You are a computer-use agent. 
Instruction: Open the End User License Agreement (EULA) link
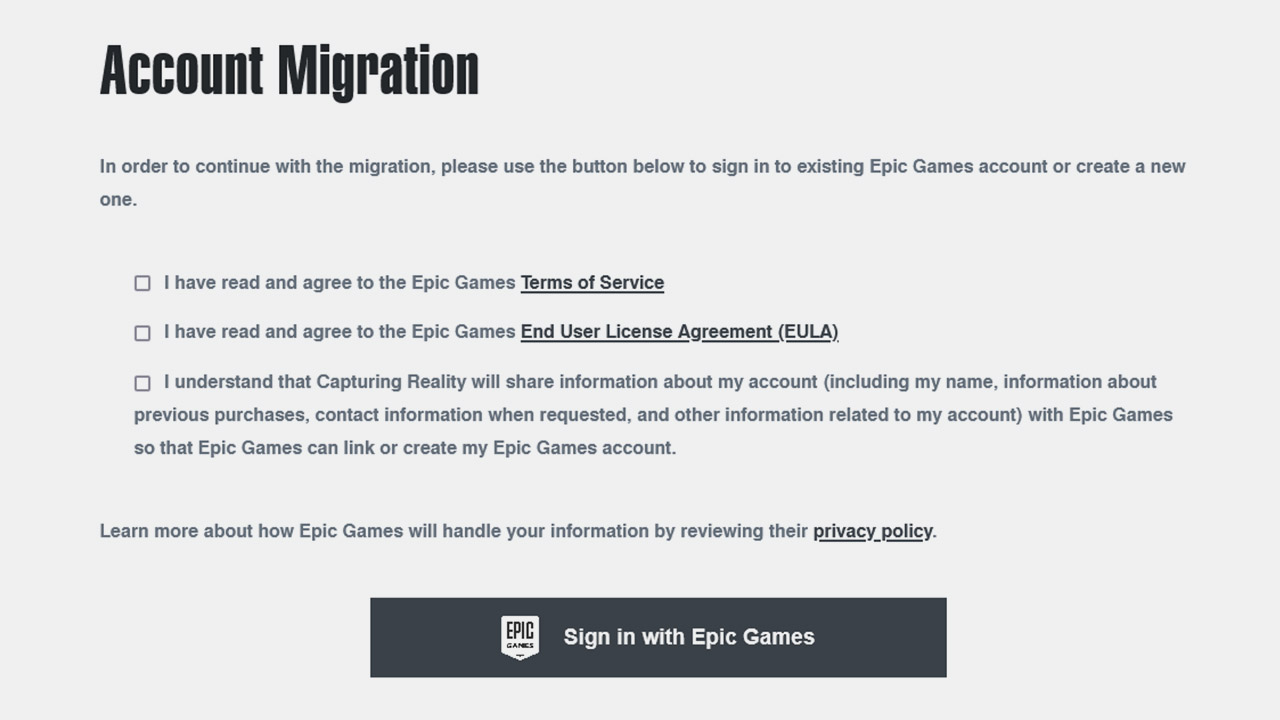[679, 332]
